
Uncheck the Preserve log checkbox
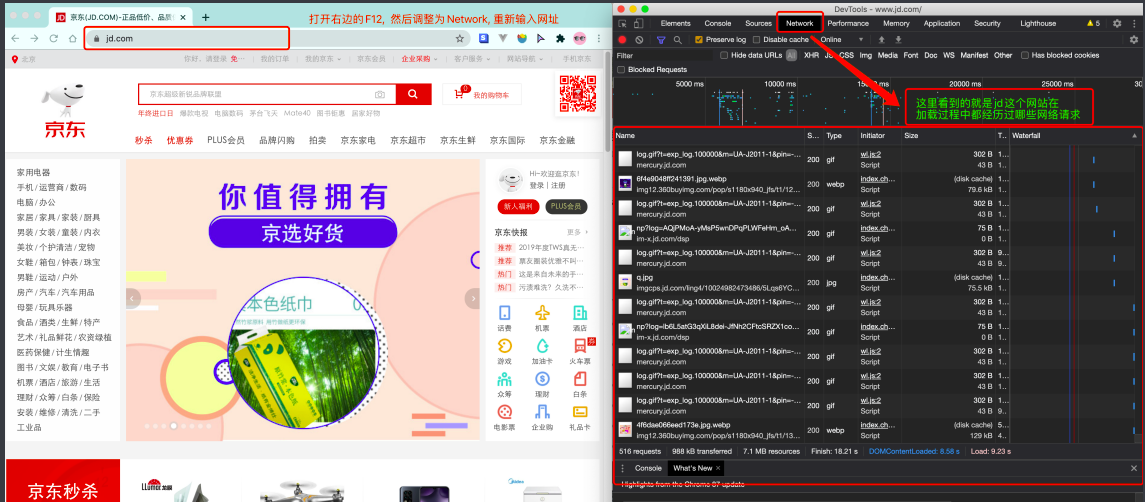(x=699, y=39)
